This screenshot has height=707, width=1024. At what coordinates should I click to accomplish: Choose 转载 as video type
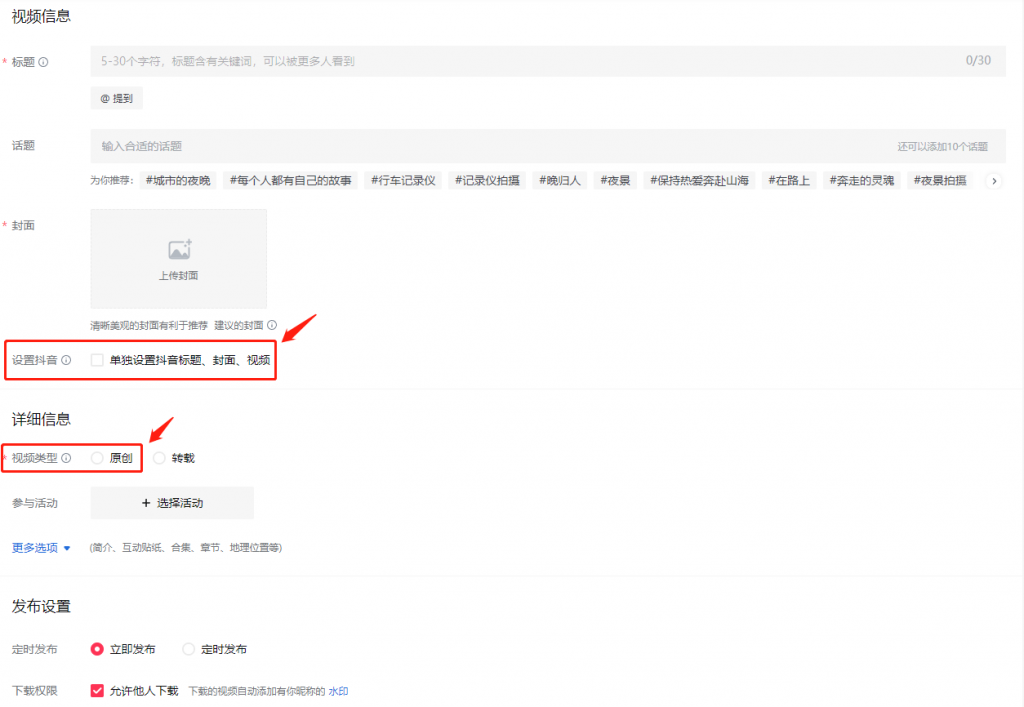(x=160, y=457)
